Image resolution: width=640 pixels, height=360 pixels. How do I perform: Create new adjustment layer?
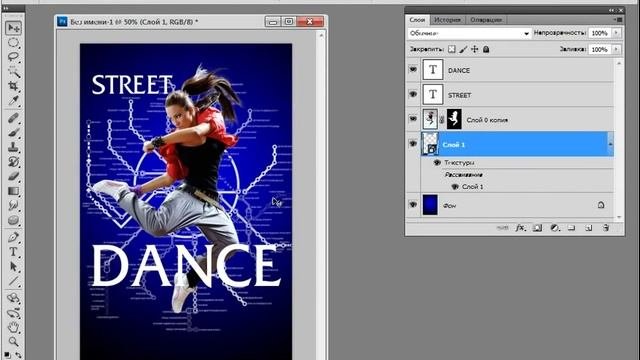555,228
